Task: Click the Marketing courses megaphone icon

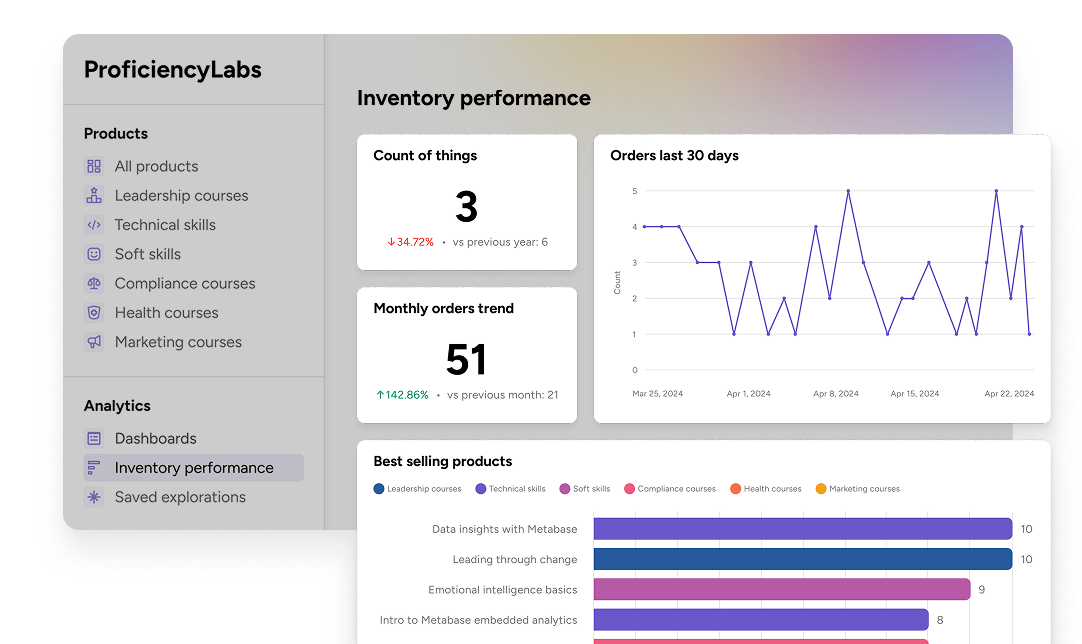Action: pyautogui.click(x=94, y=342)
